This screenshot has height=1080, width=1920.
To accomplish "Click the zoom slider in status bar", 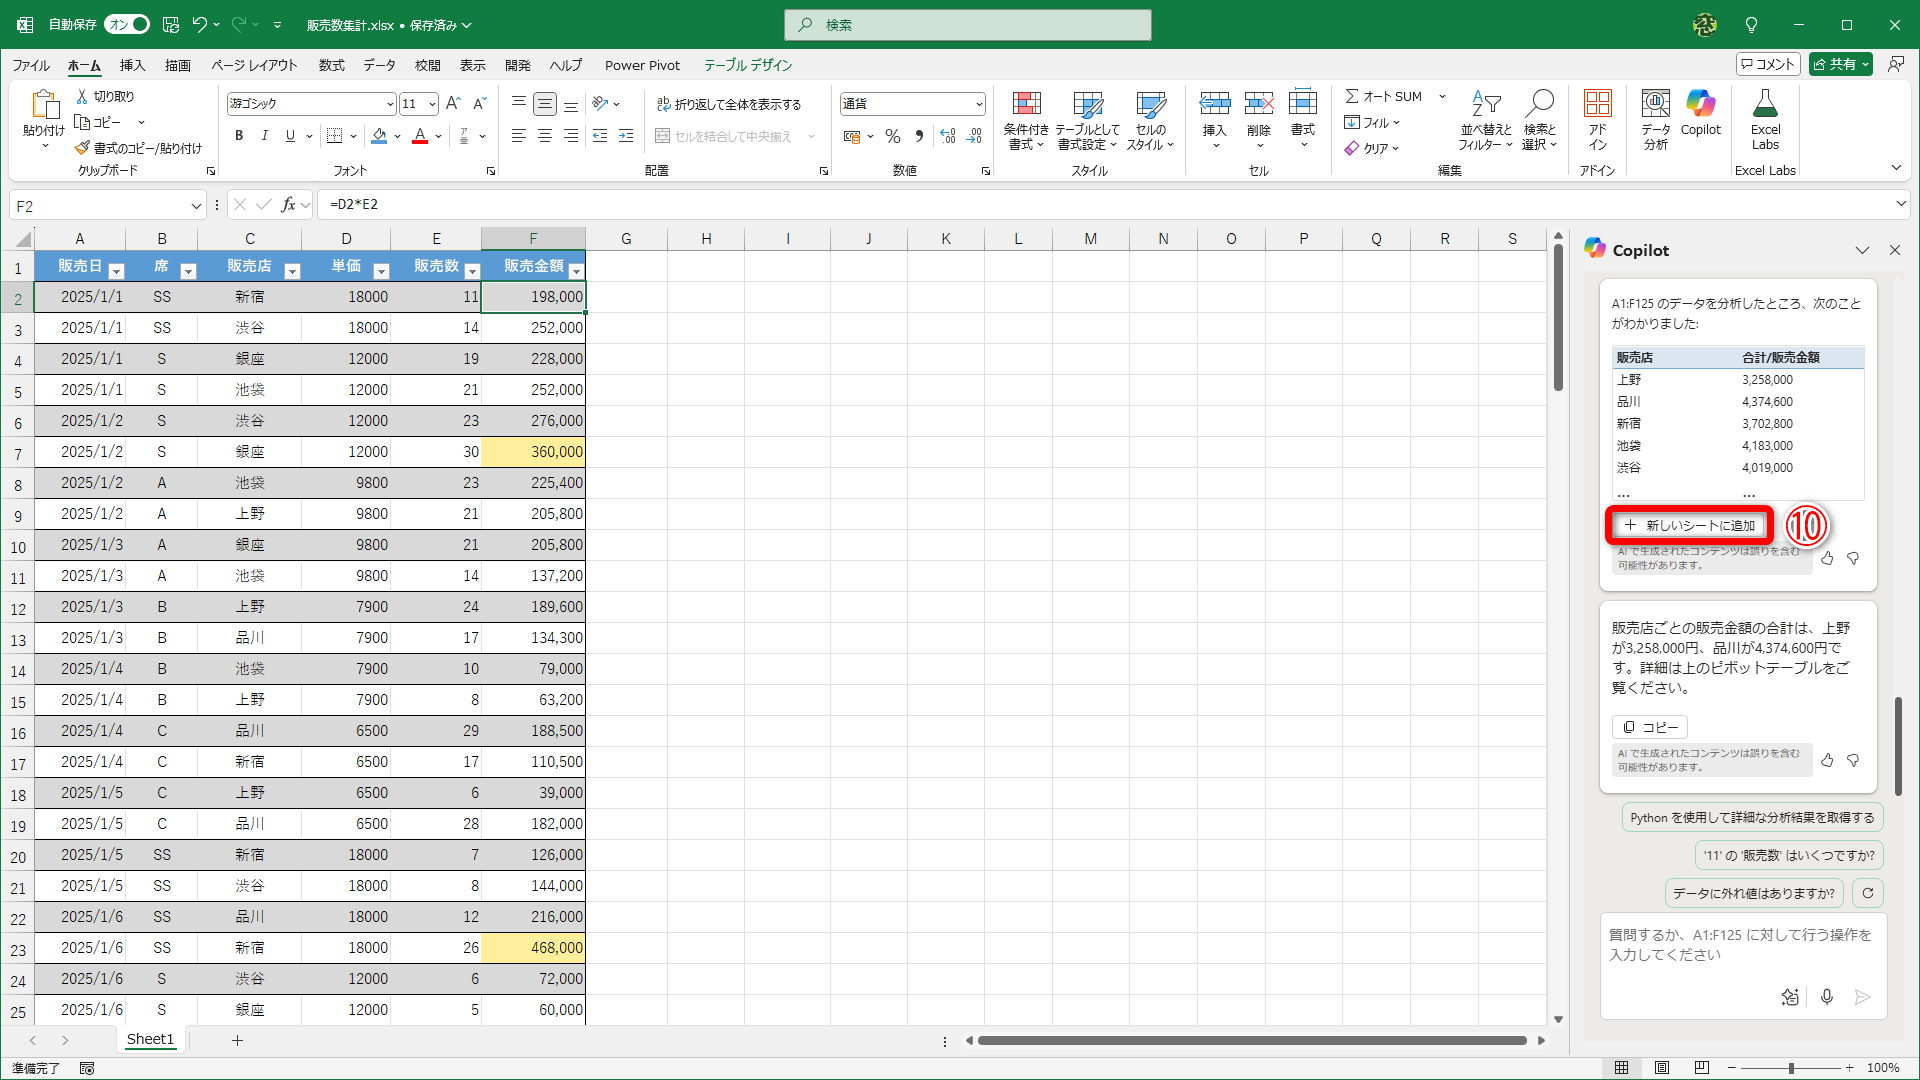I will click(x=1790, y=1068).
